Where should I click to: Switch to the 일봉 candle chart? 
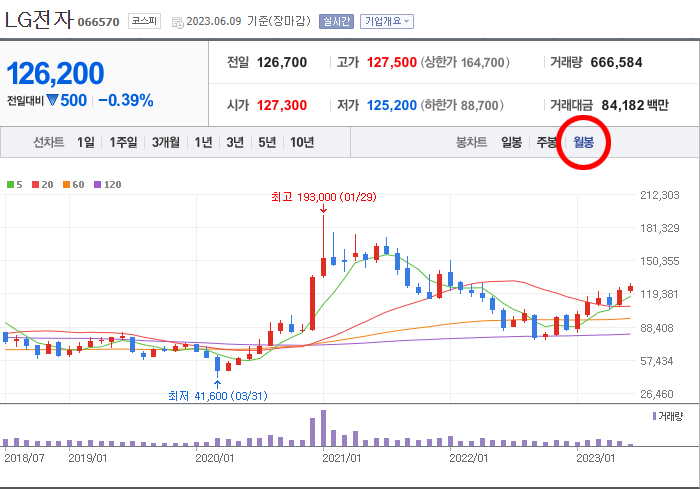point(512,142)
